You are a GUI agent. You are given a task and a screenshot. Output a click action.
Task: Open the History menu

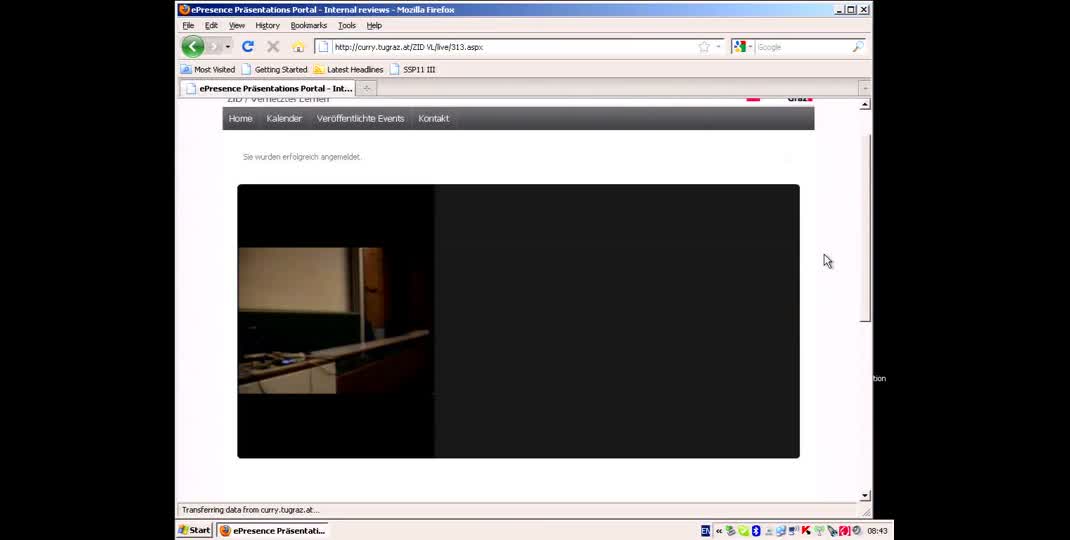[268, 25]
